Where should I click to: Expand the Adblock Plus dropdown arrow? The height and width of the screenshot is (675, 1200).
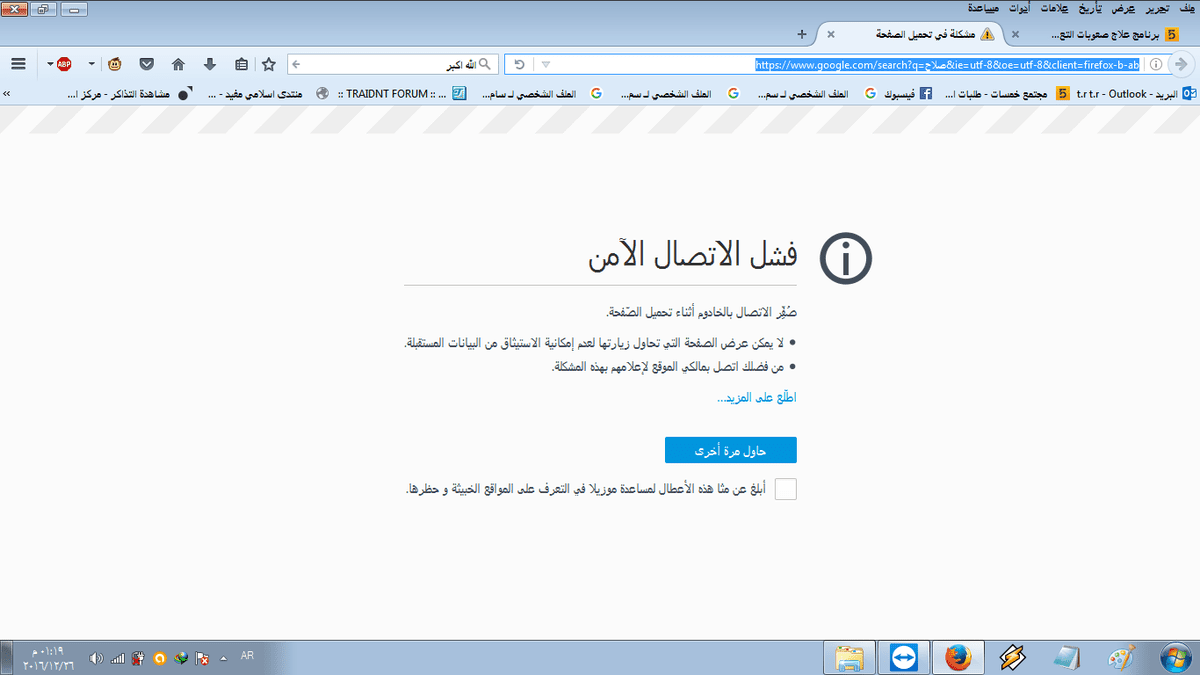click(x=49, y=64)
